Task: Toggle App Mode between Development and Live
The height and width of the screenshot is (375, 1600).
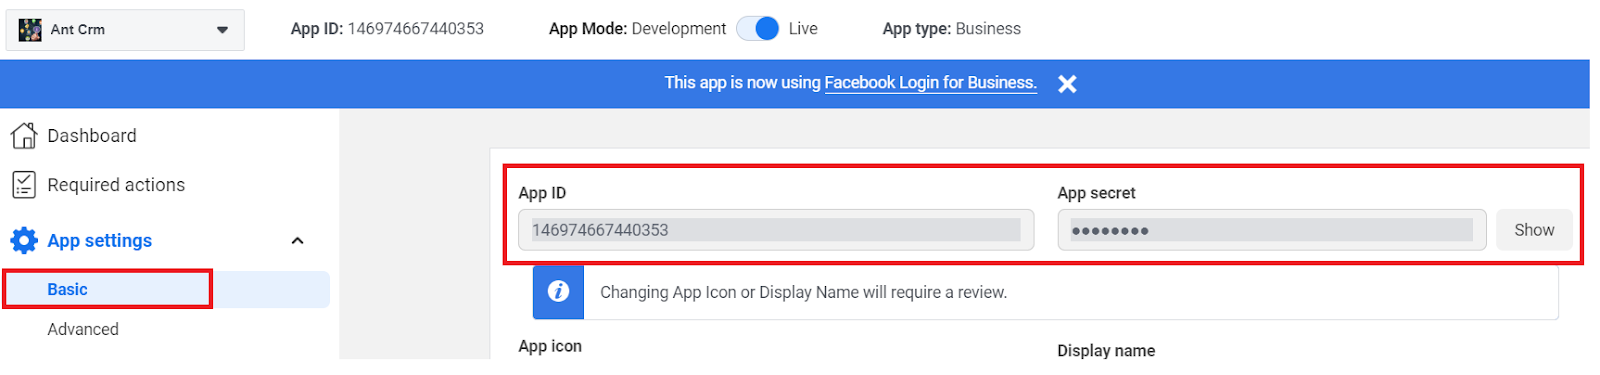Action: tap(758, 29)
